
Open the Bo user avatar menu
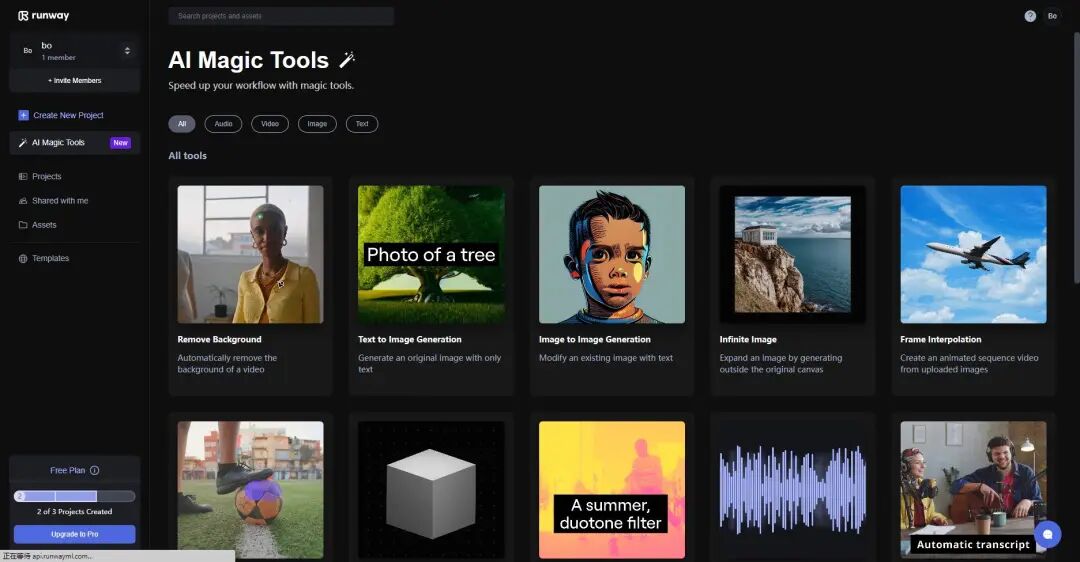point(1052,16)
